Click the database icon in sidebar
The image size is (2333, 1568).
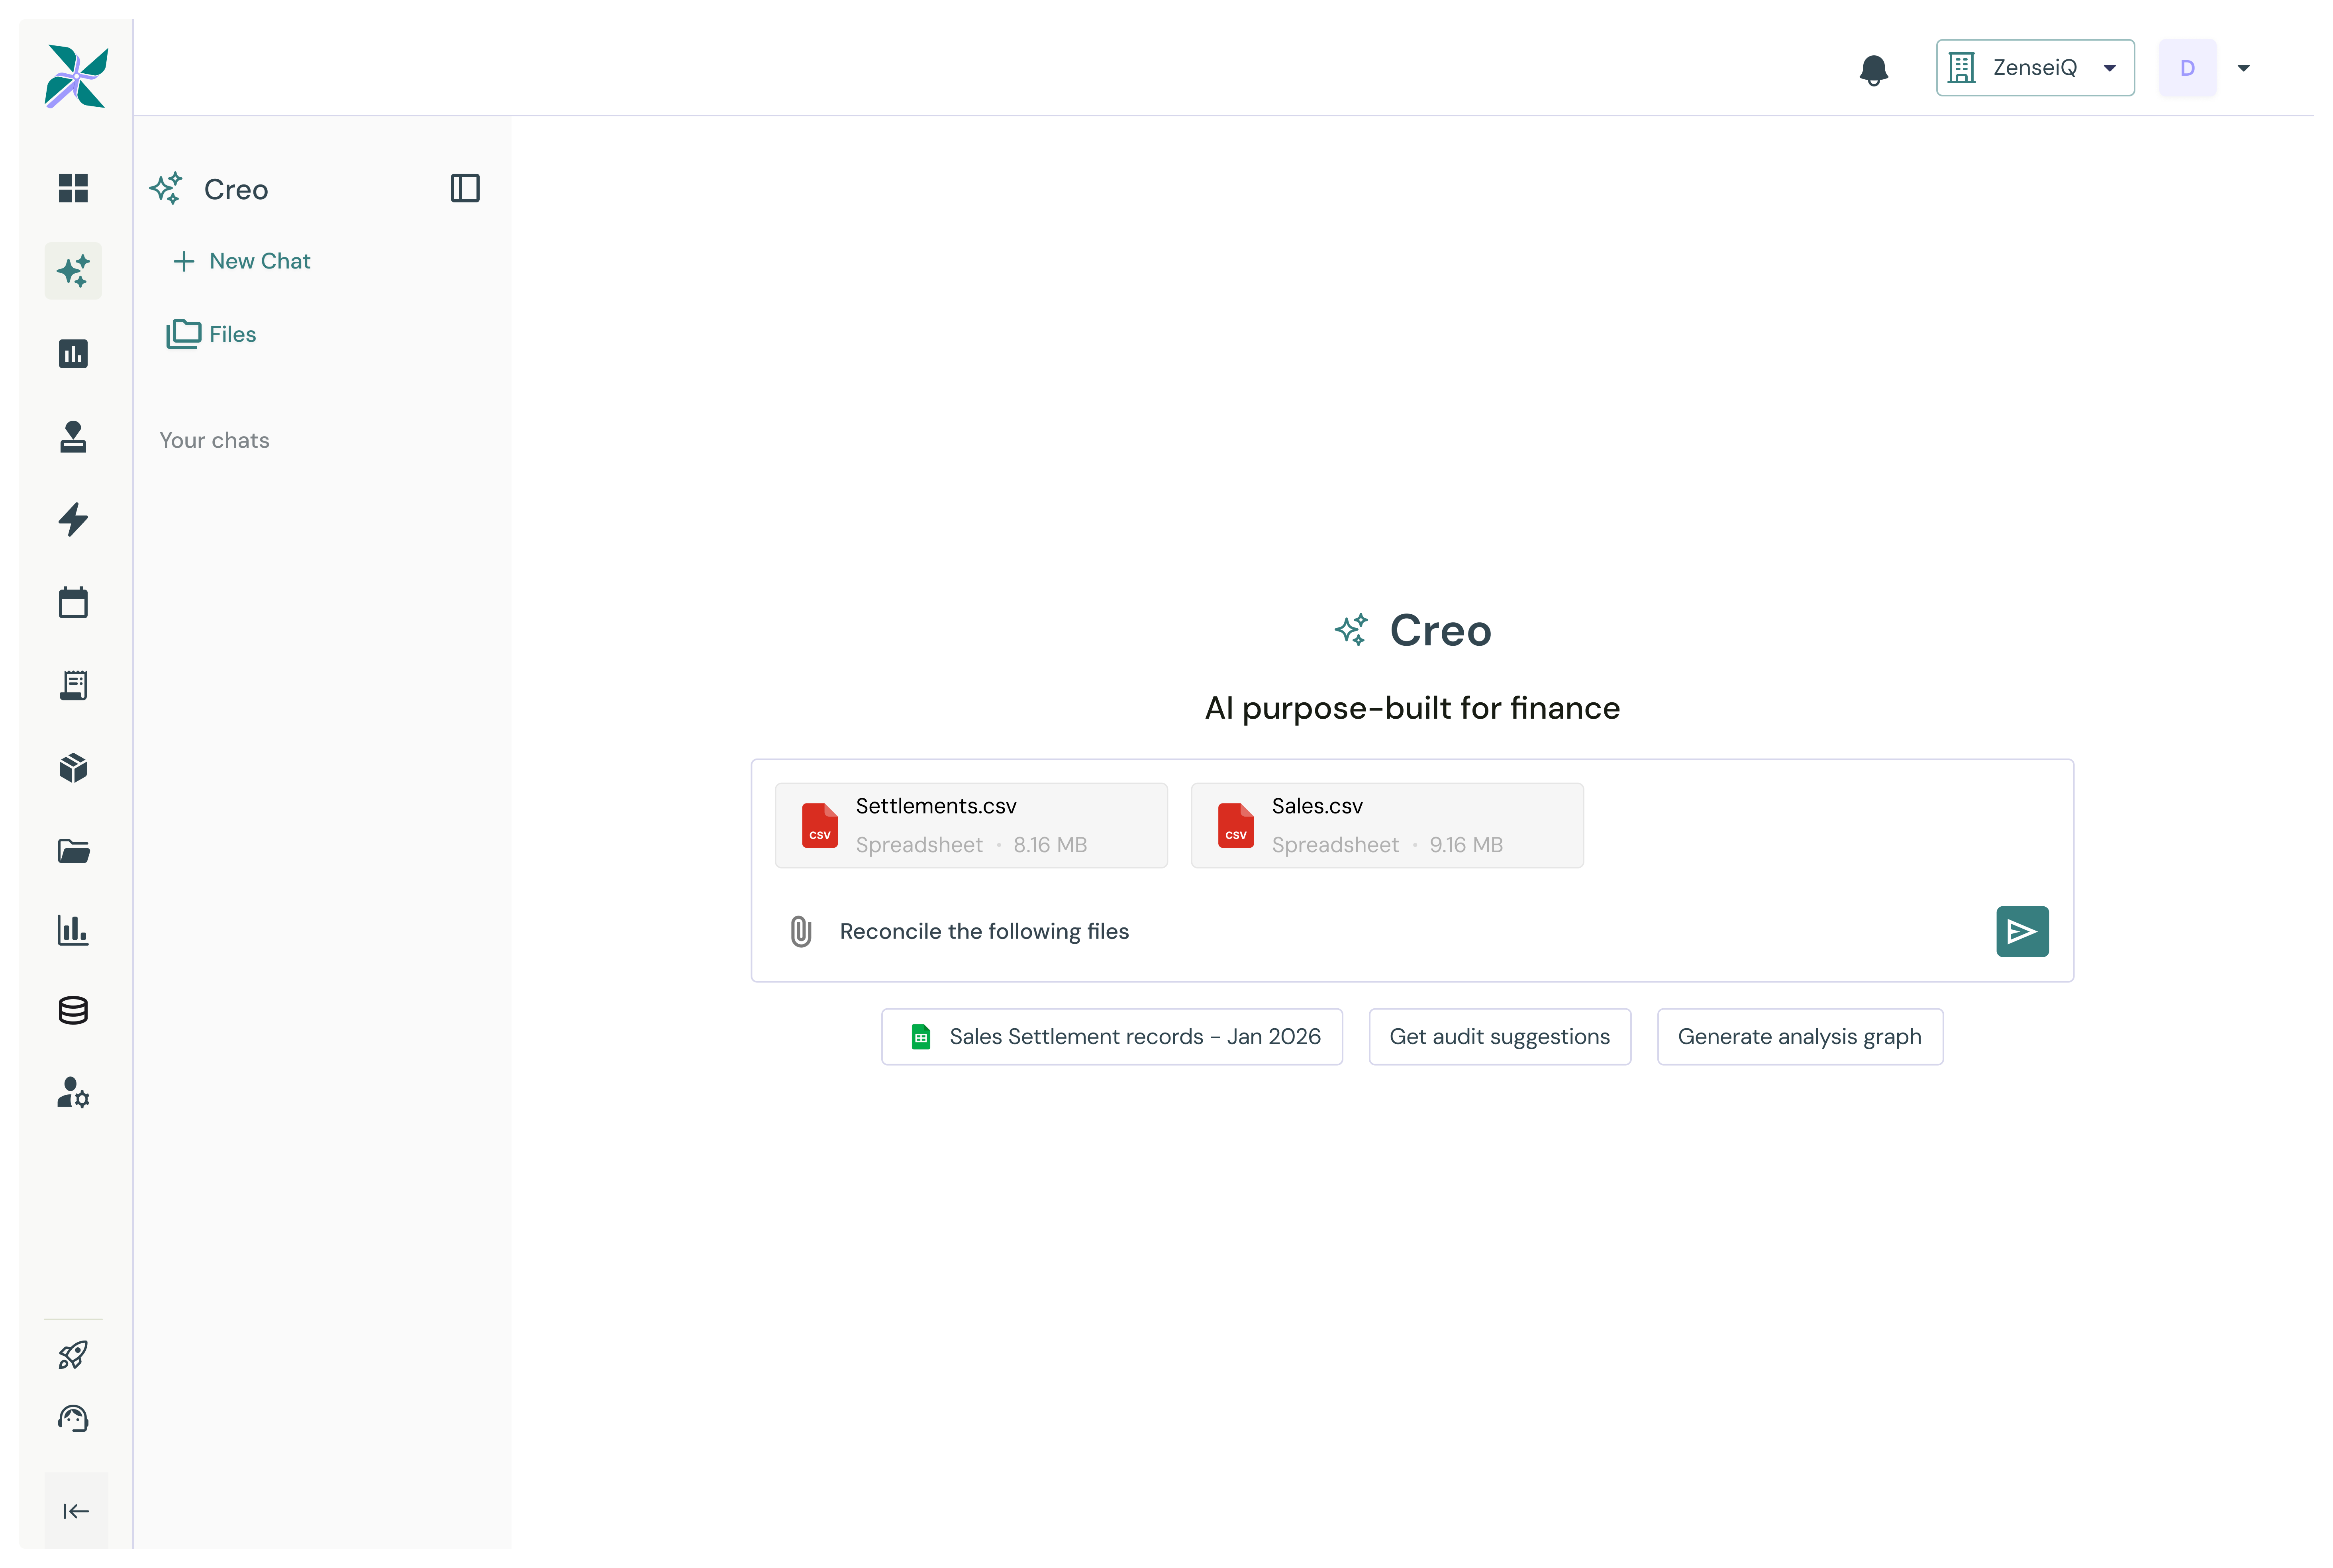coord(73,1010)
